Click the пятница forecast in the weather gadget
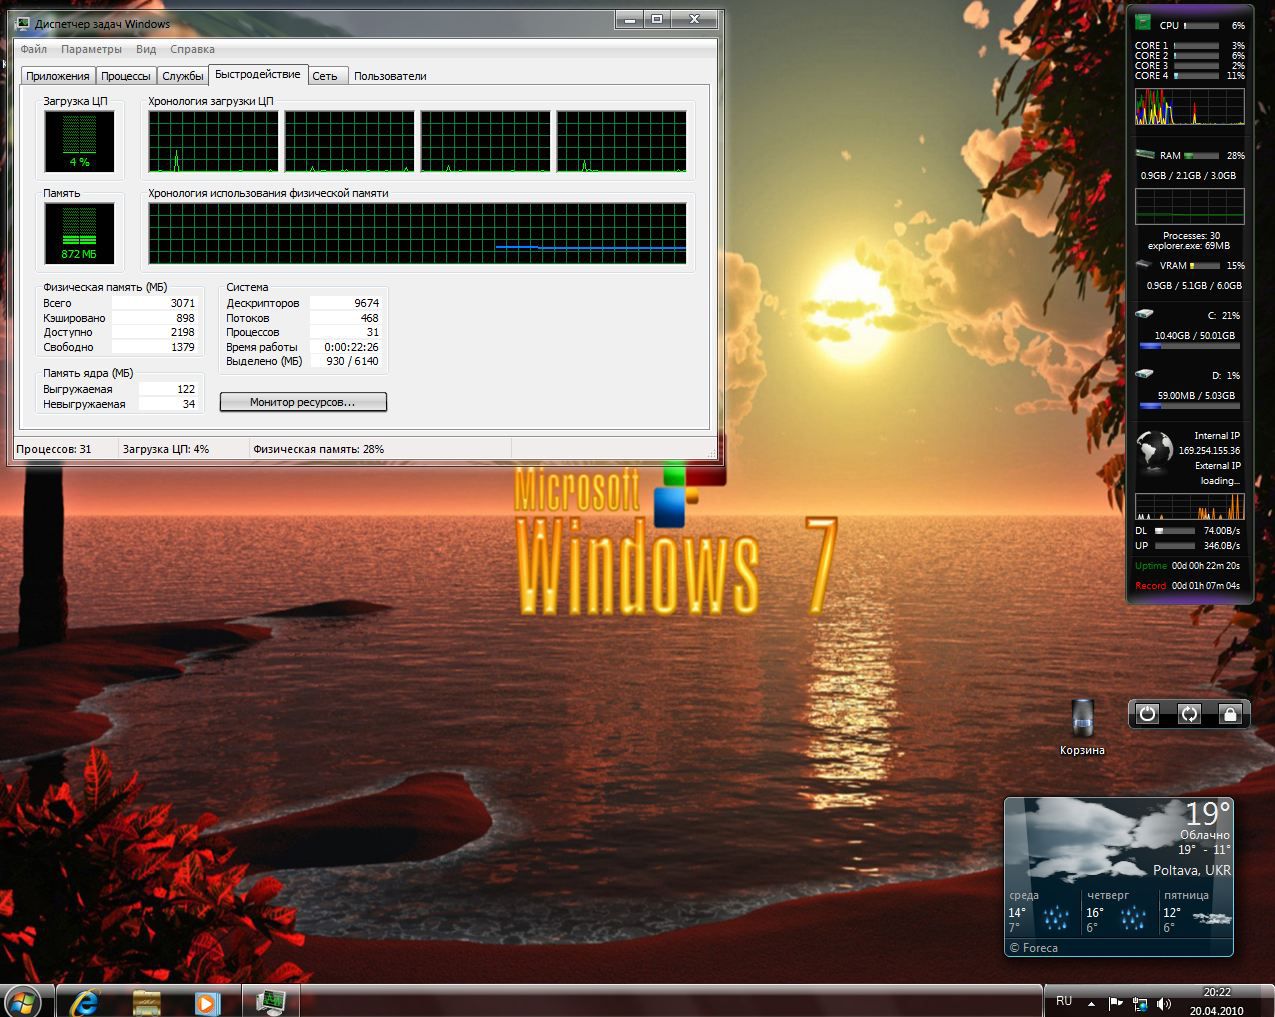 tap(1196, 911)
